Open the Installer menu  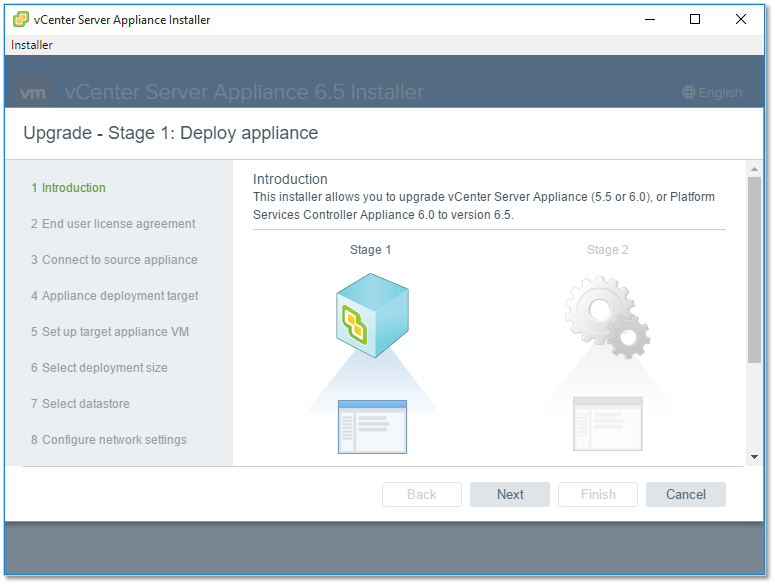click(x=32, y=45)
